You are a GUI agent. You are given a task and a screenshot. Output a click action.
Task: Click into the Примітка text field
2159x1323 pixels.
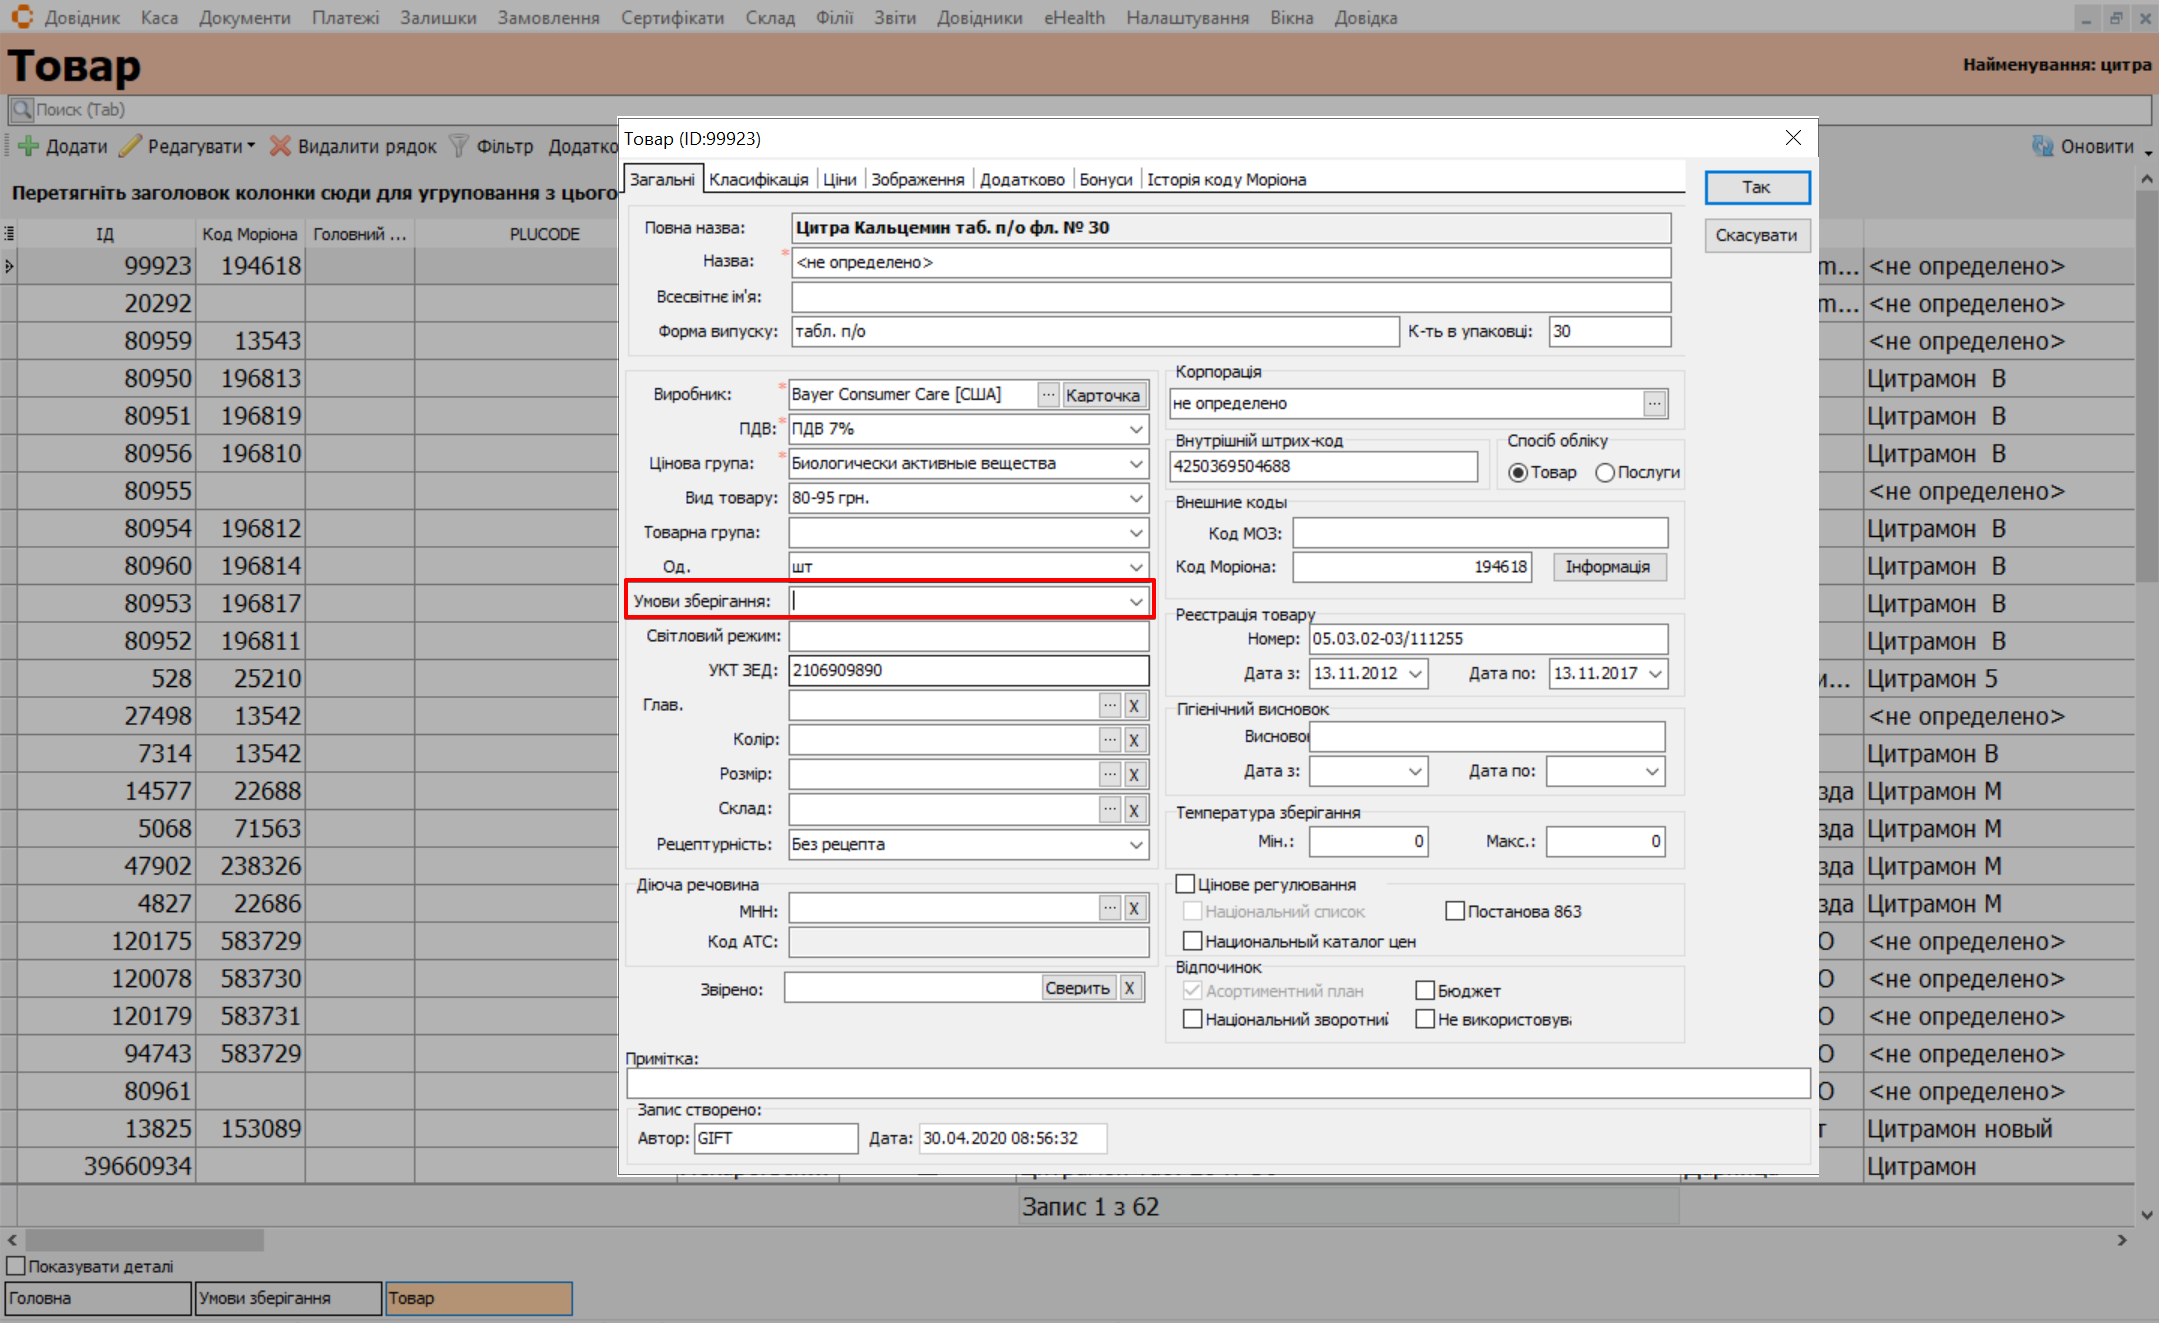(1216, 1083)
